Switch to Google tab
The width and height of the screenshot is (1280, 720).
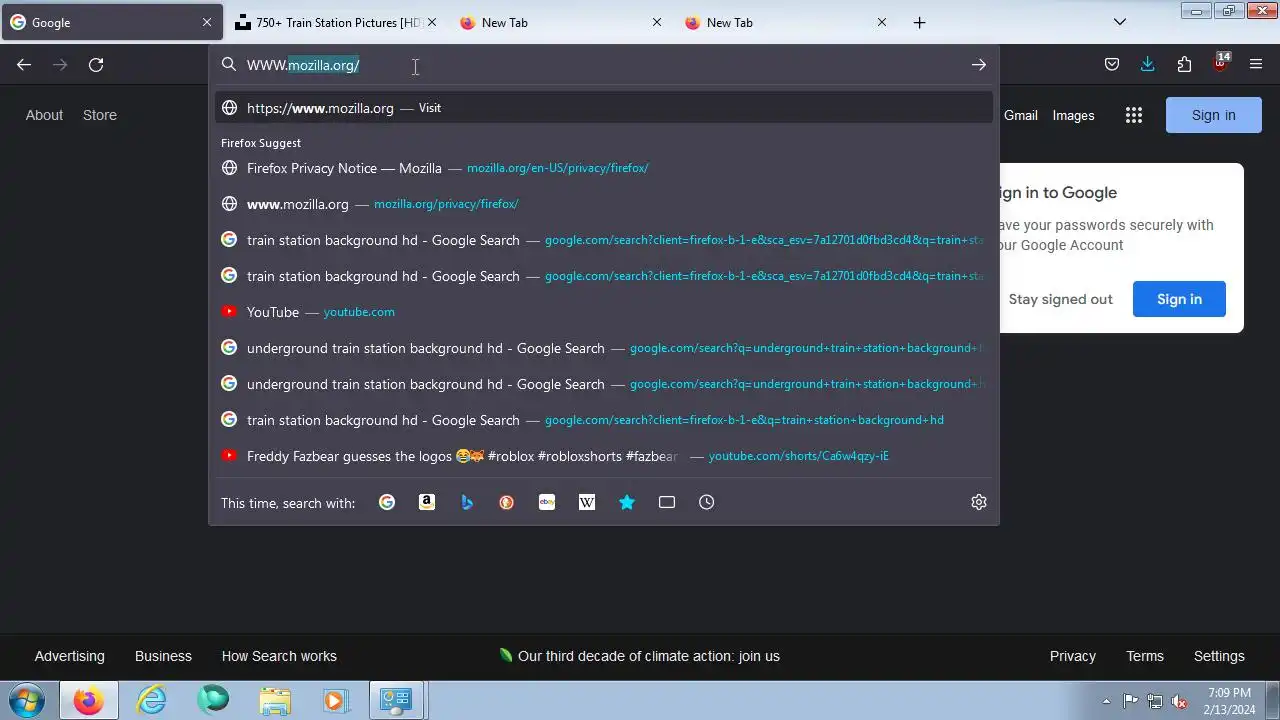(x=111, y=22)
